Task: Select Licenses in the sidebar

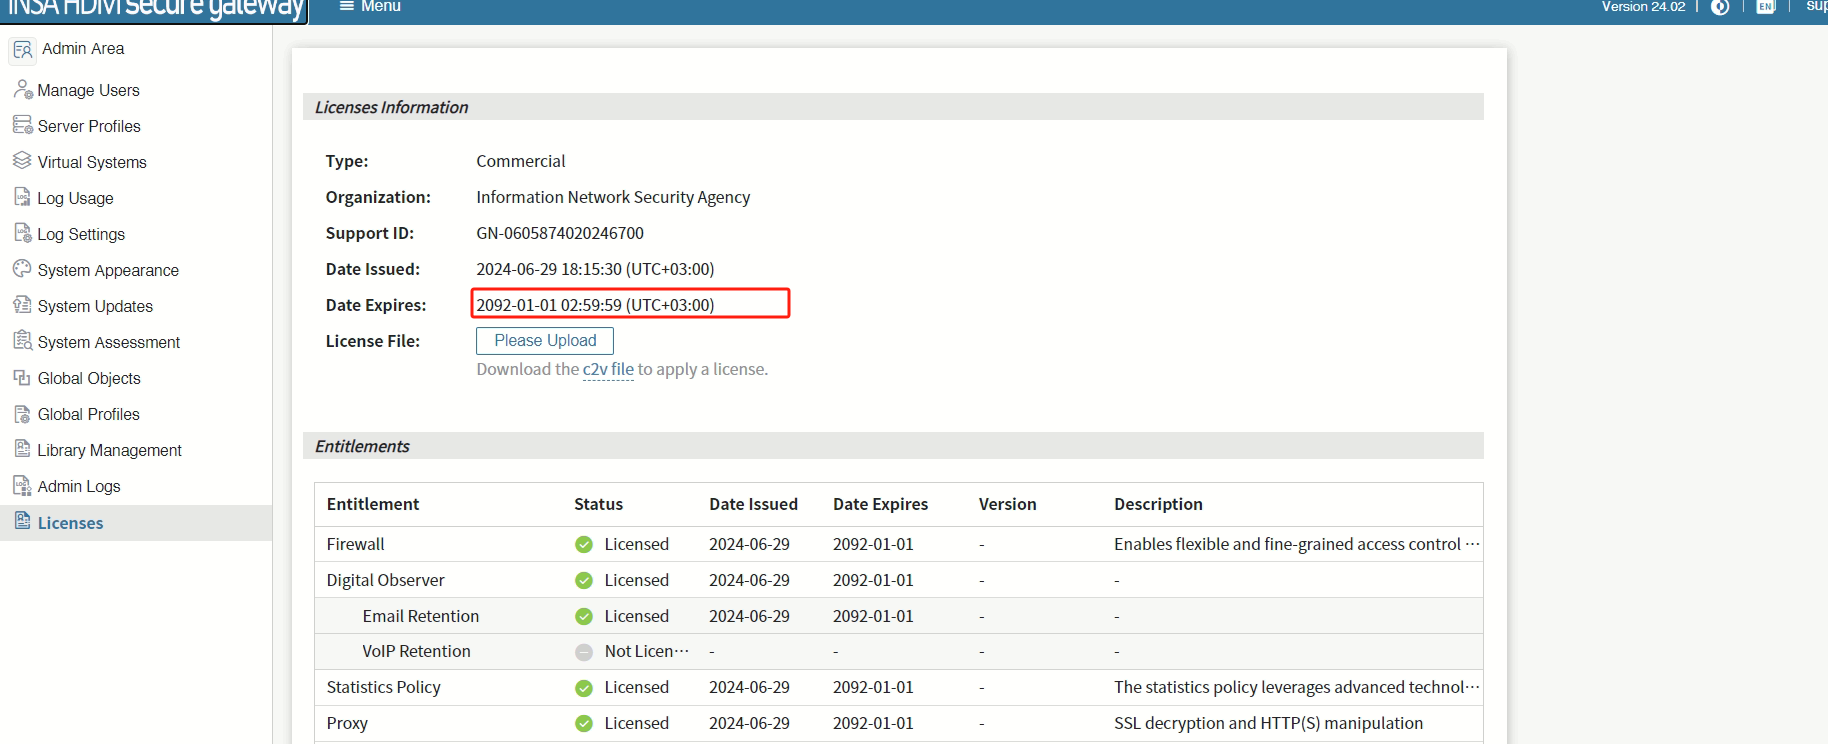Action: click(70, 523)
